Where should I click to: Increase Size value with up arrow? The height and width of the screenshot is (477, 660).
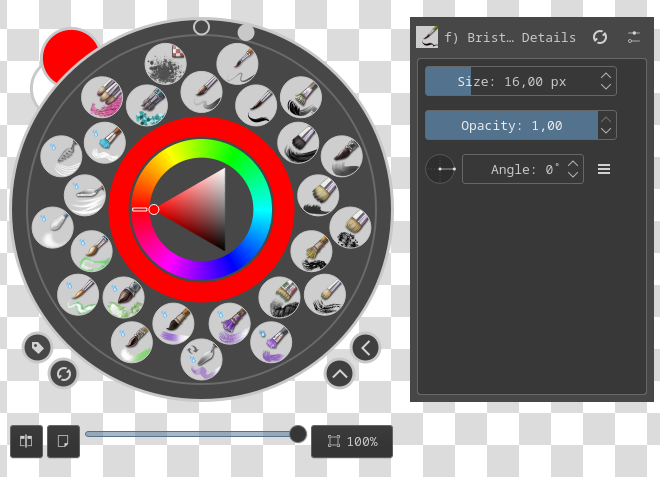605,75
